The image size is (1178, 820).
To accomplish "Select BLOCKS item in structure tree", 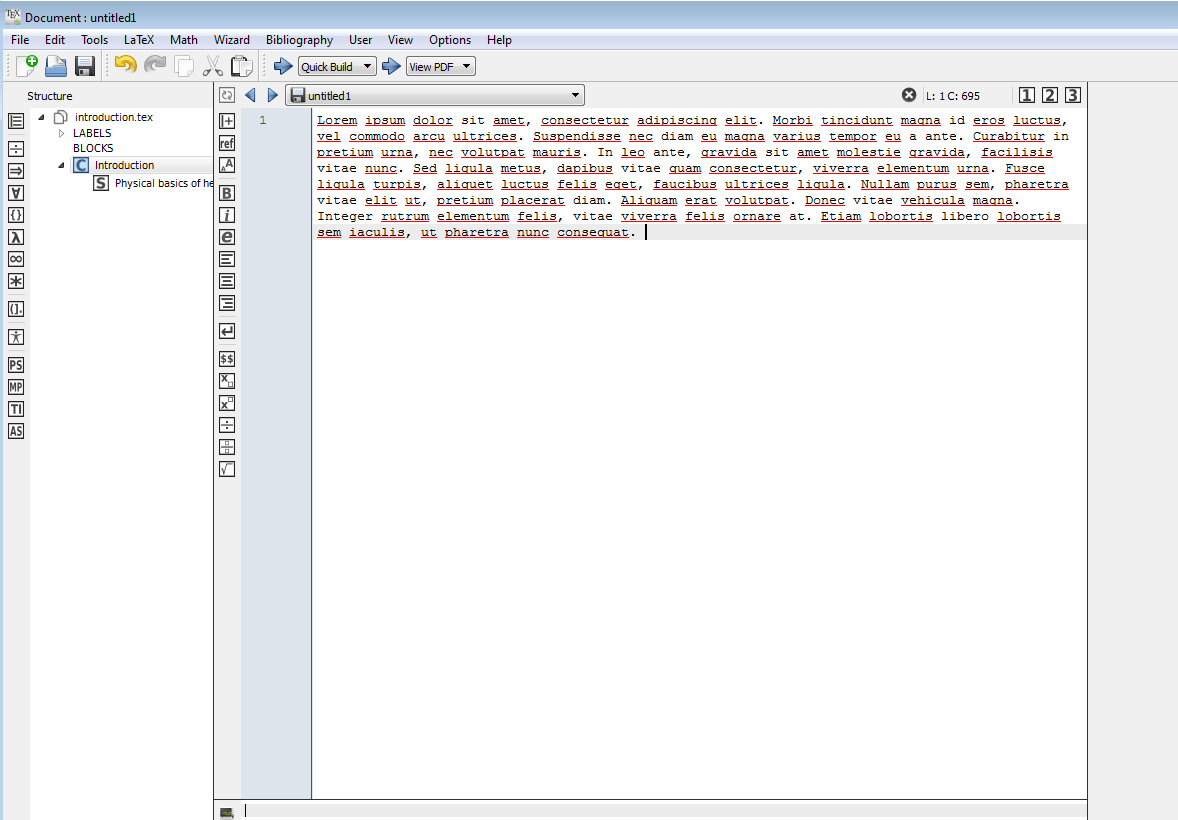I will pyautogui.click(x=93, y=148).
